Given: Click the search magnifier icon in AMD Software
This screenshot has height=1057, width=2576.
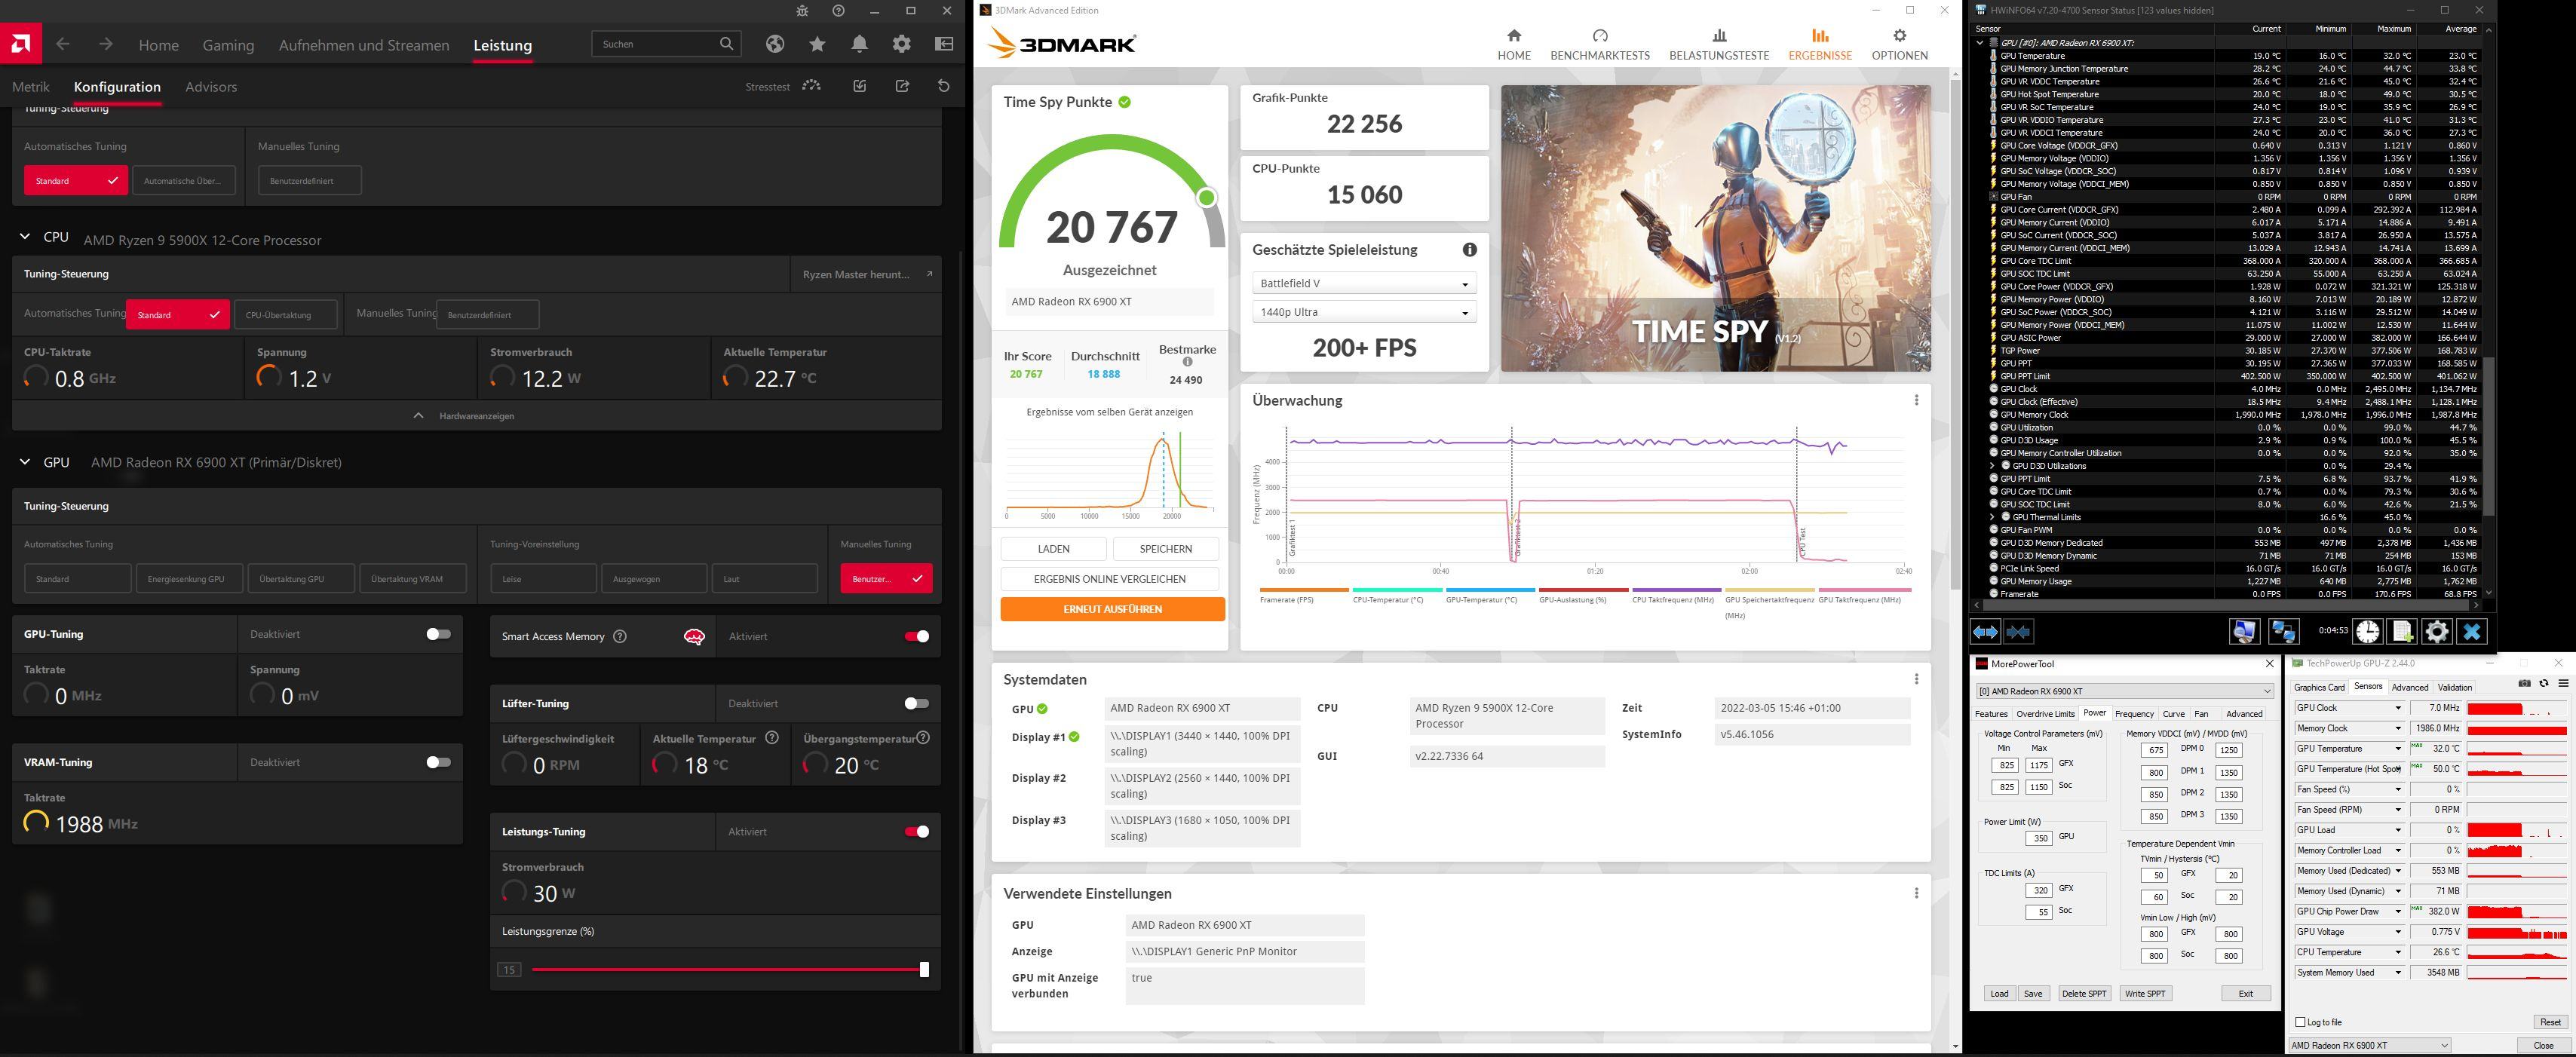Looking at the screenshot, I should (x=726, y=44).
